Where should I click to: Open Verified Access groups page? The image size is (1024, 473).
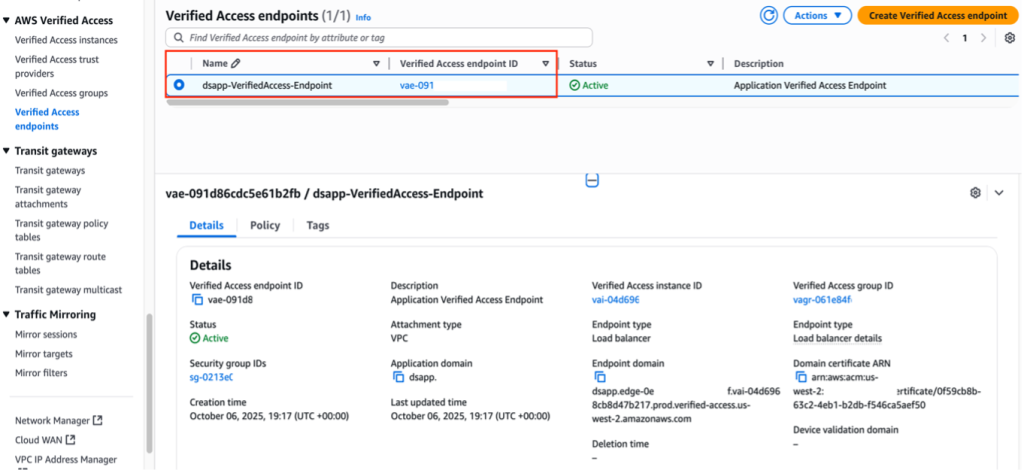click(x=61, y=93)
